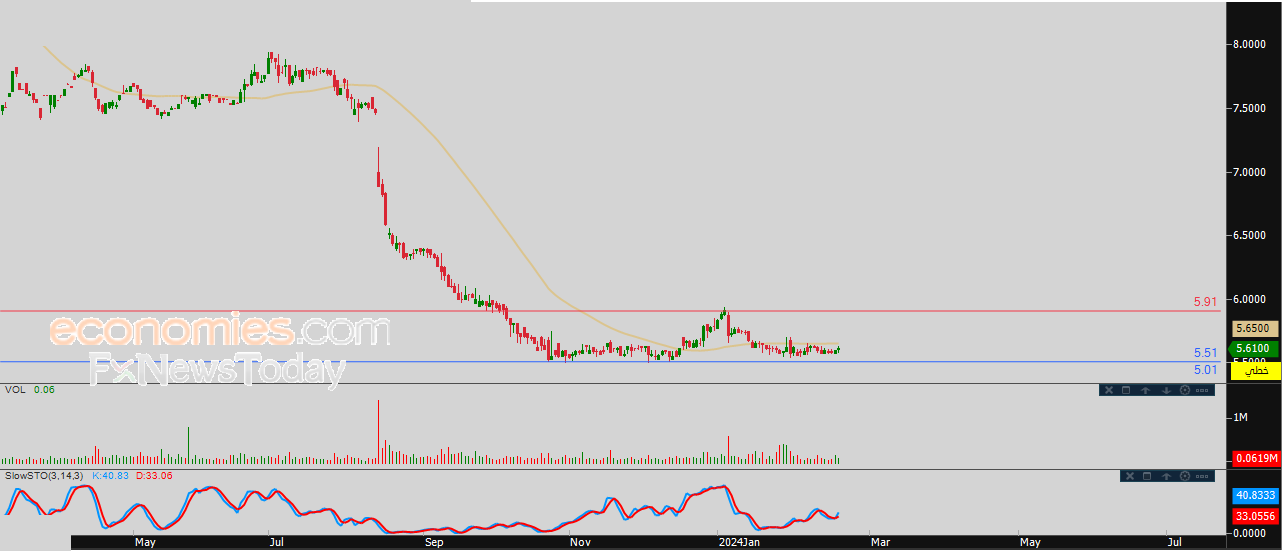Select the VOL indicator label

click(15, 390)
